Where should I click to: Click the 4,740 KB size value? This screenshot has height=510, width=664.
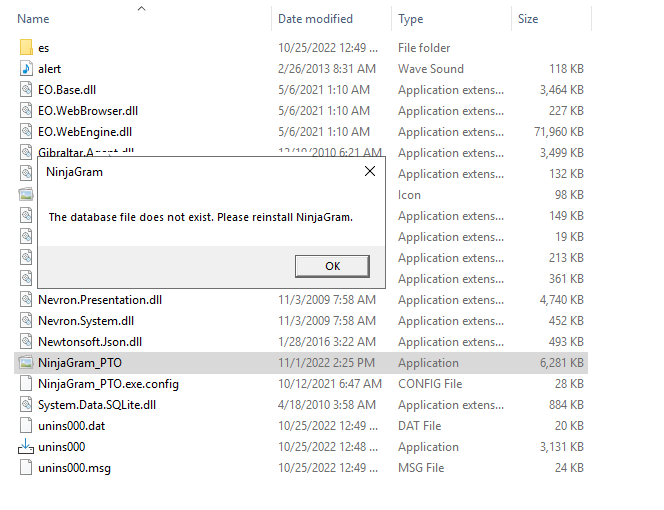coord(562,300)
